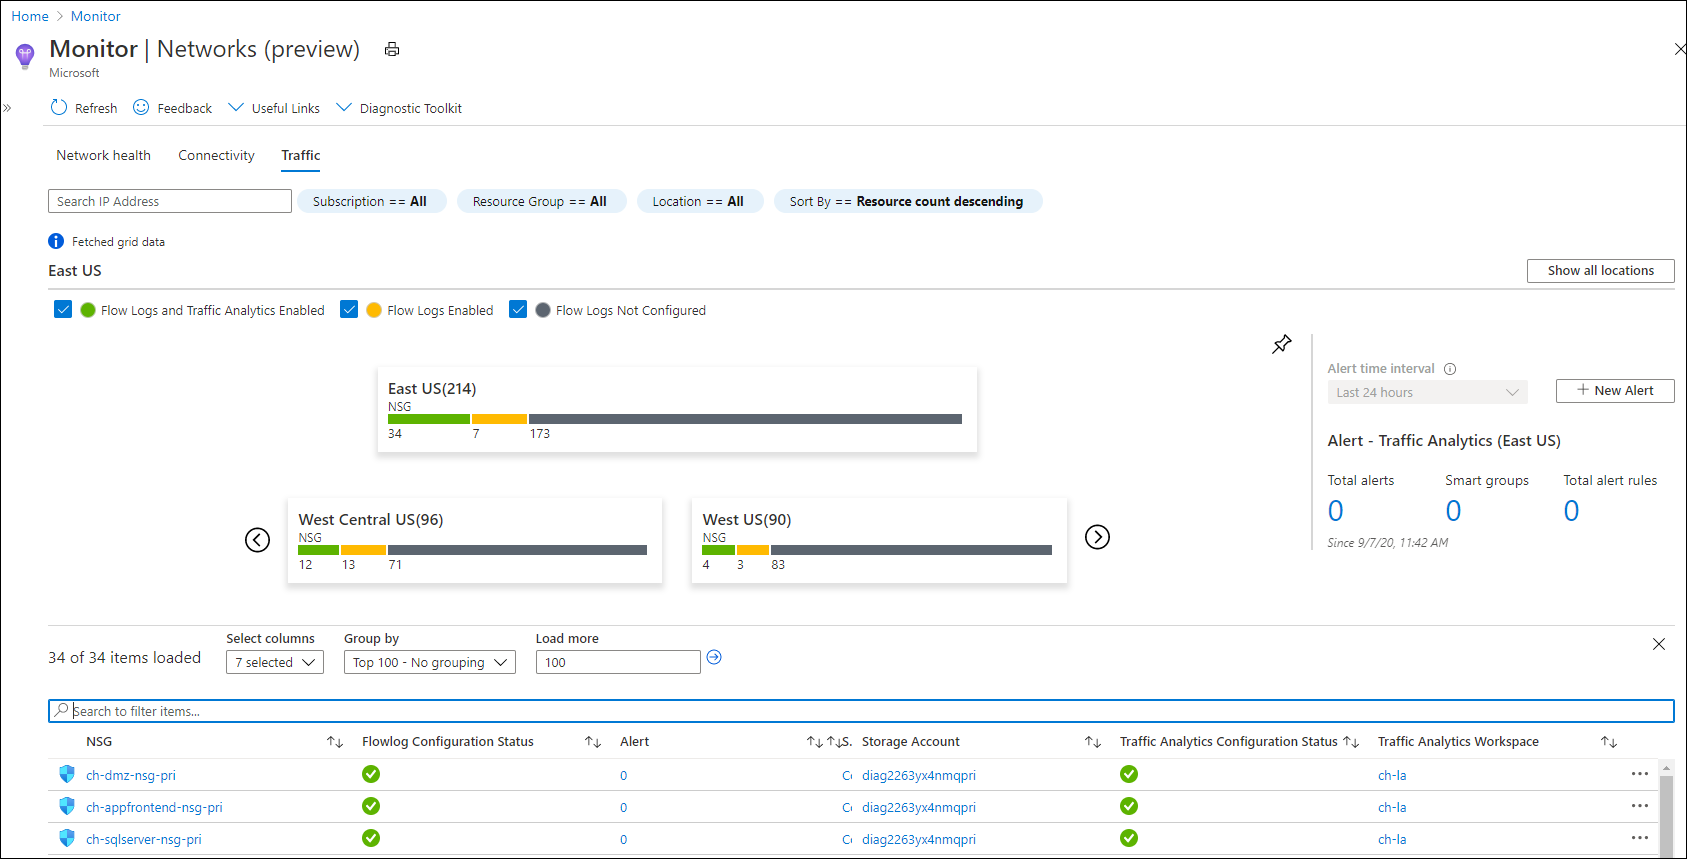1687x859 pixels.
Task: Click the shield icon of ch-appfrontend-nsg-pri
Action: pyautogui.click(x=67, y=806)
